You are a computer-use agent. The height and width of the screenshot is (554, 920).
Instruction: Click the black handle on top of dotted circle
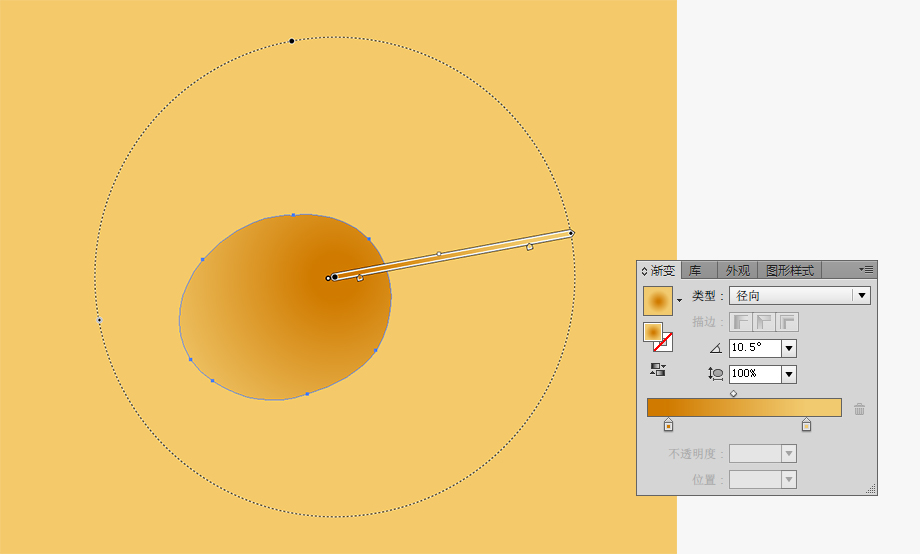pos(292,41)
